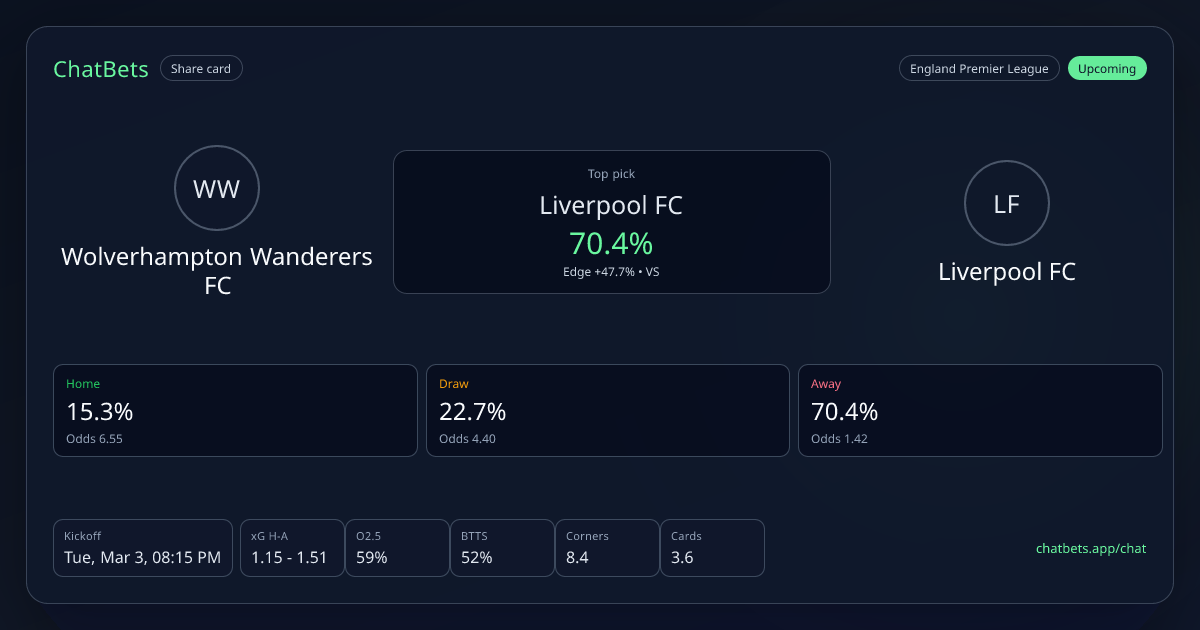
Task: Click the Cards 3.6 stat box
Action: tap(712, 548)
